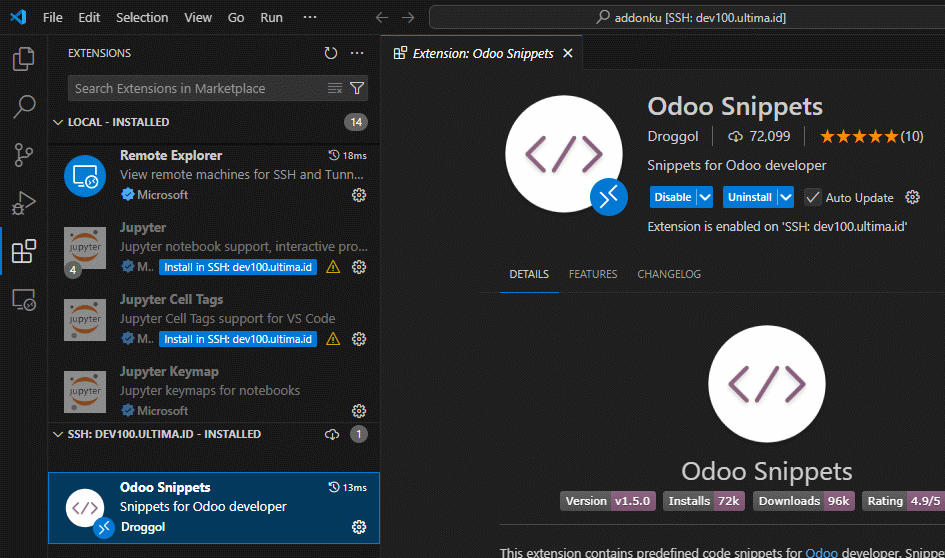Select the Jupyter Keymap extension entry
This screenshot has width=945, height=558.
[214, 391]
